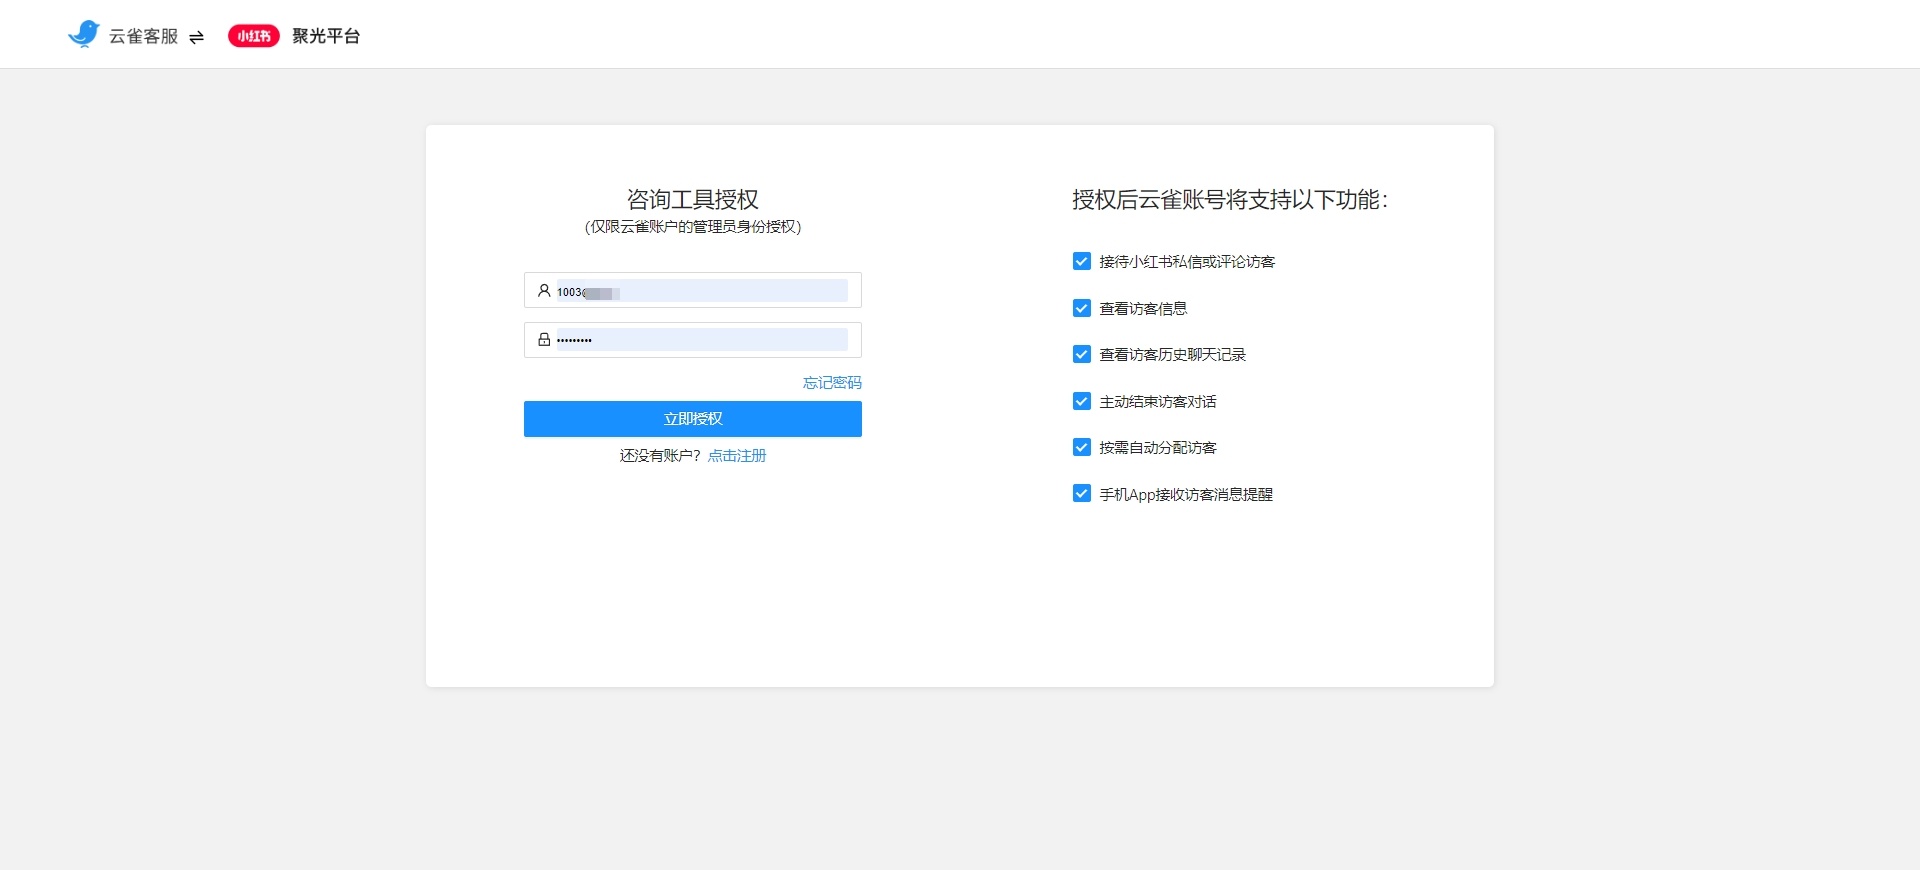The image size is (1920, 870).
Task: Toggle 接待小红书私信或评论访客 checkbox
Action: [x=1081, y=261]
